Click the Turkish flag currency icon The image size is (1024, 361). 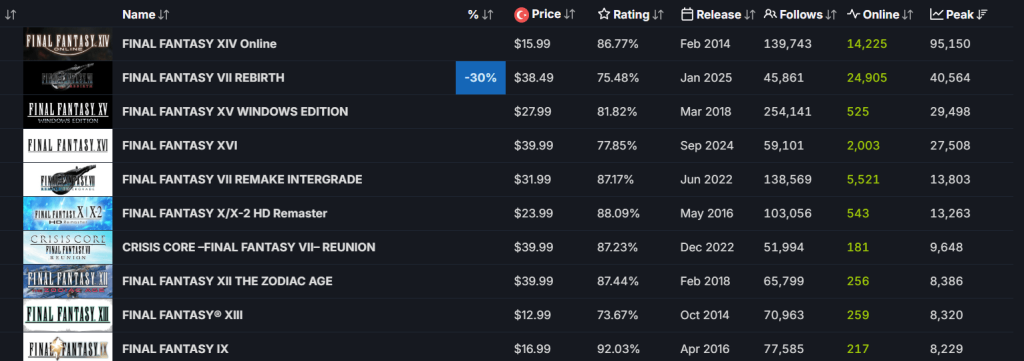(521, 14)
